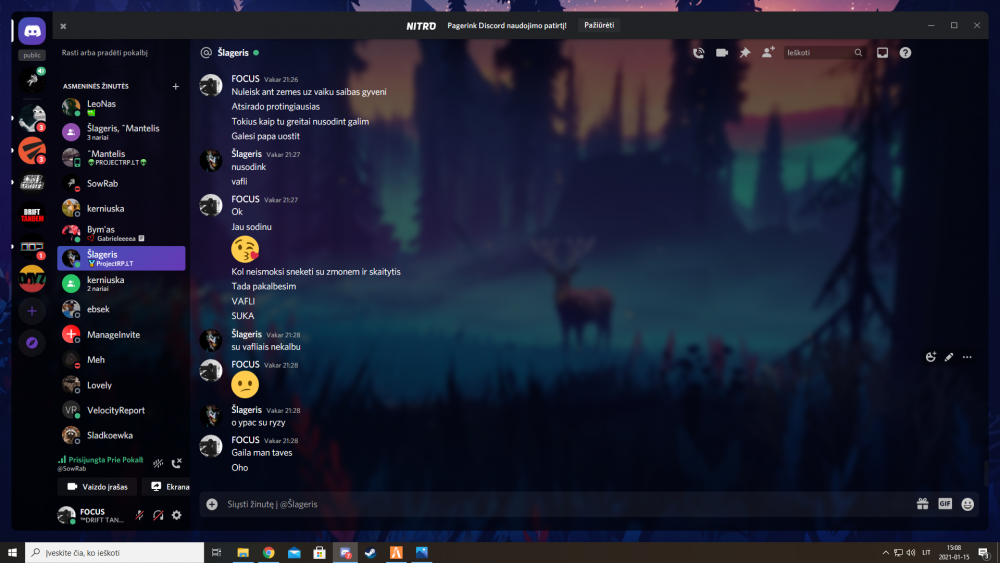This screenshot has height=563, width=1000.
Task: Open pinned messages
Action: coord(745,52)
